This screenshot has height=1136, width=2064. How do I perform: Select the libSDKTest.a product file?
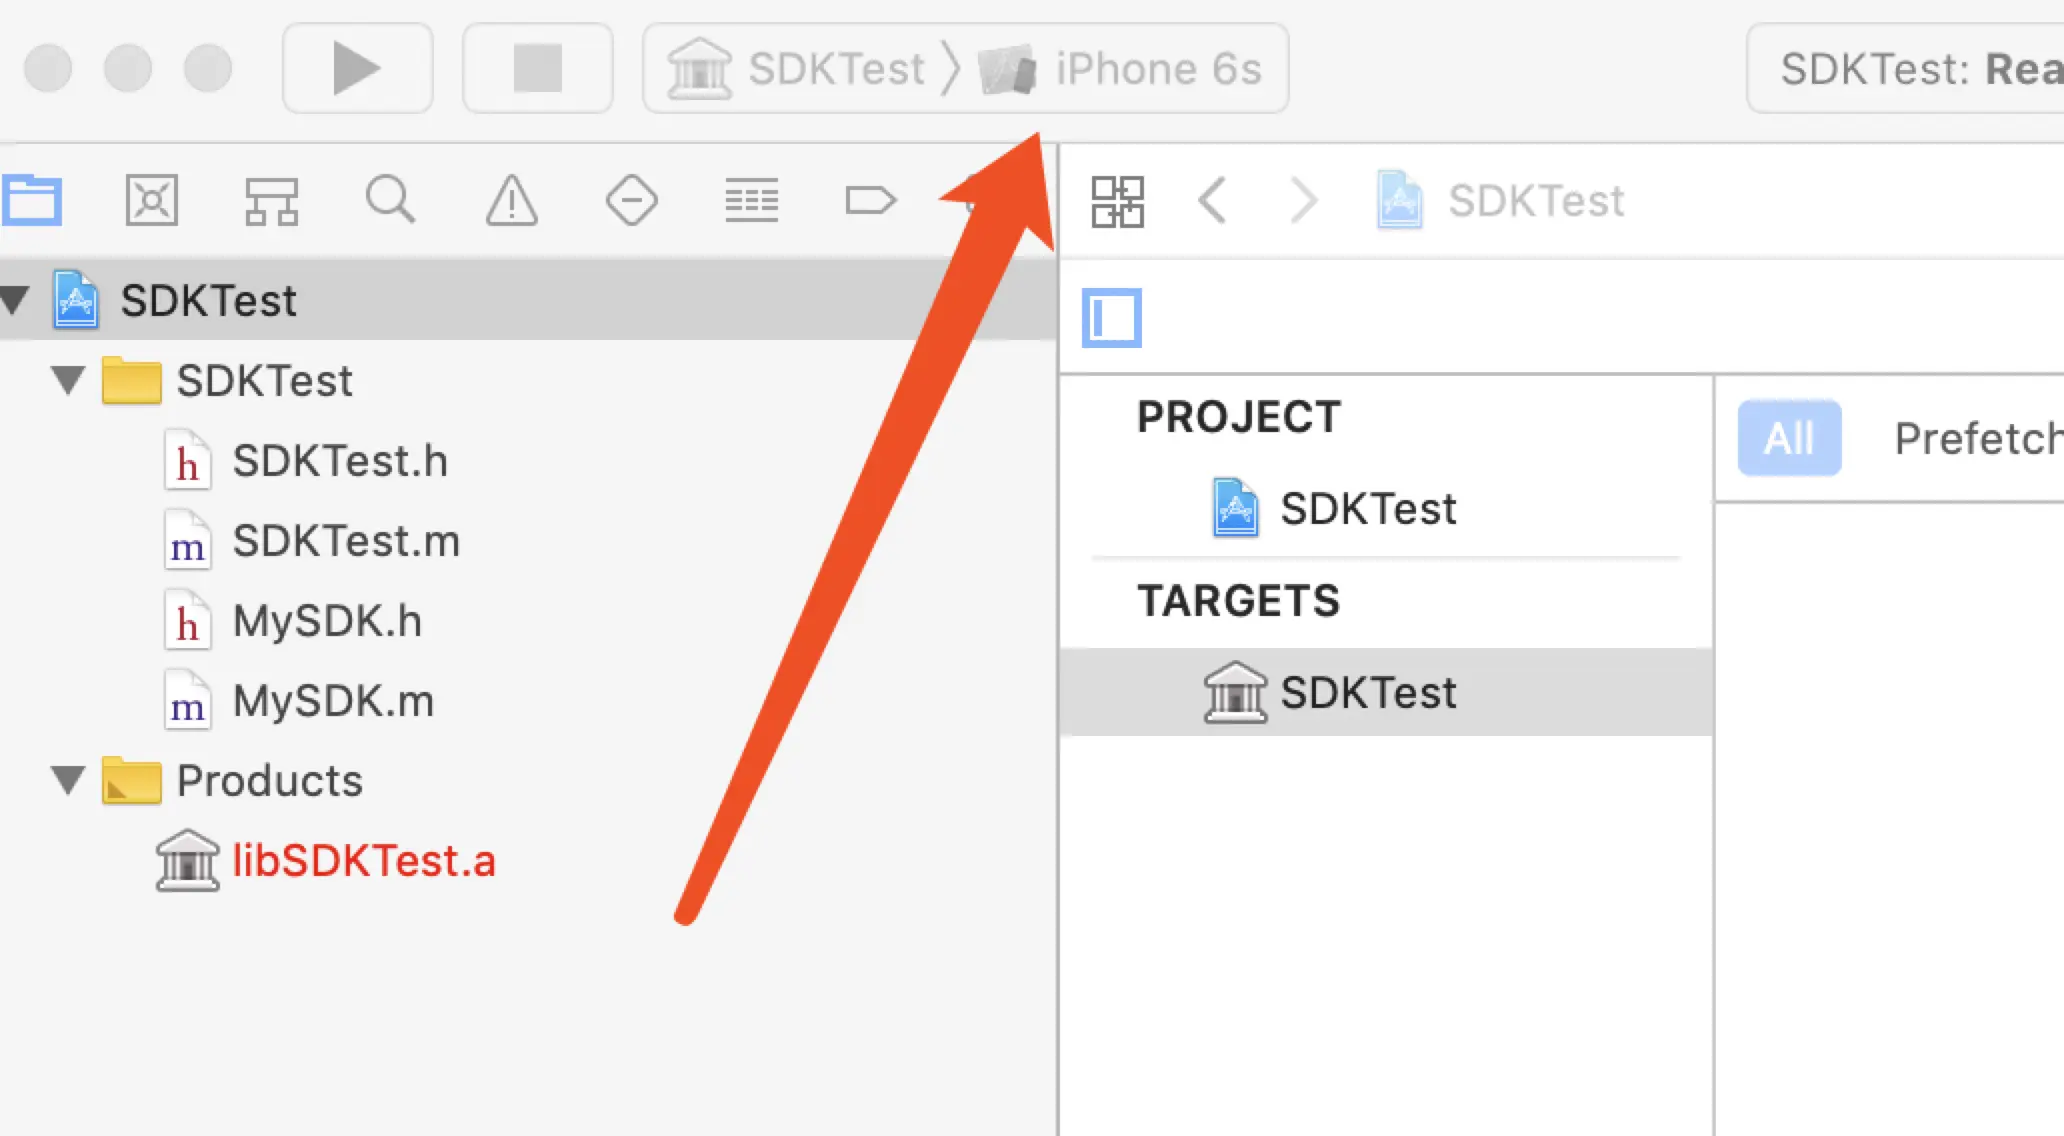pos(362,861)
